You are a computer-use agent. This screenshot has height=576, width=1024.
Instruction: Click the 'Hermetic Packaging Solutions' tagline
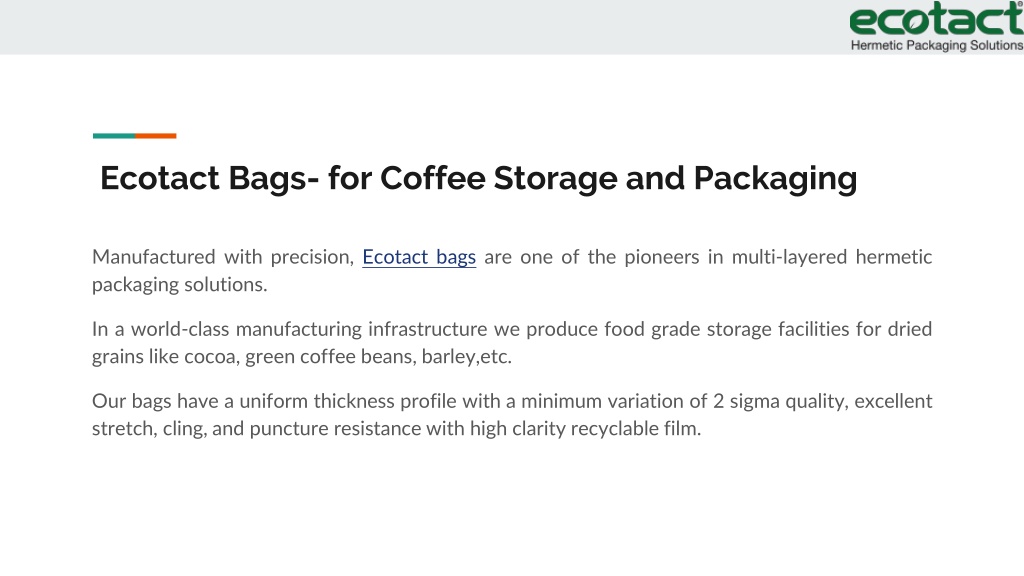(x=936, y=45)
